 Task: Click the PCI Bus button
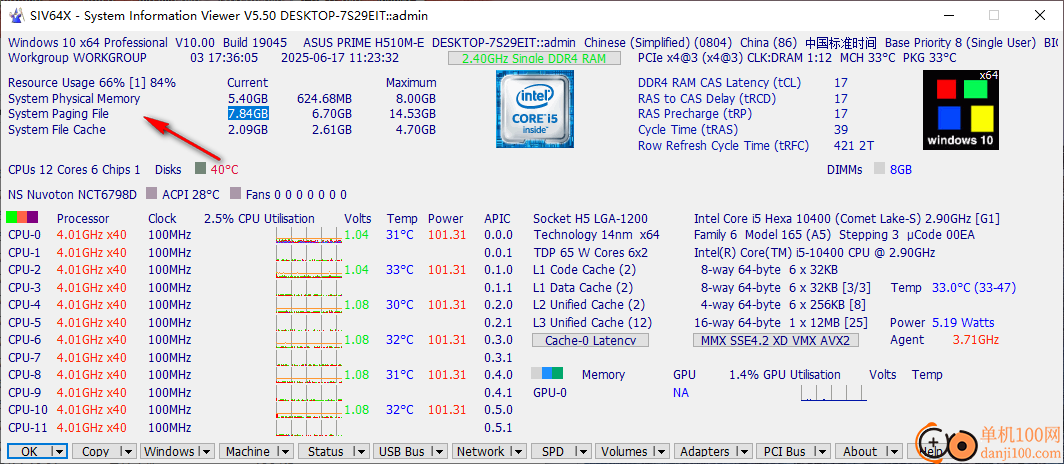(793, 451)
